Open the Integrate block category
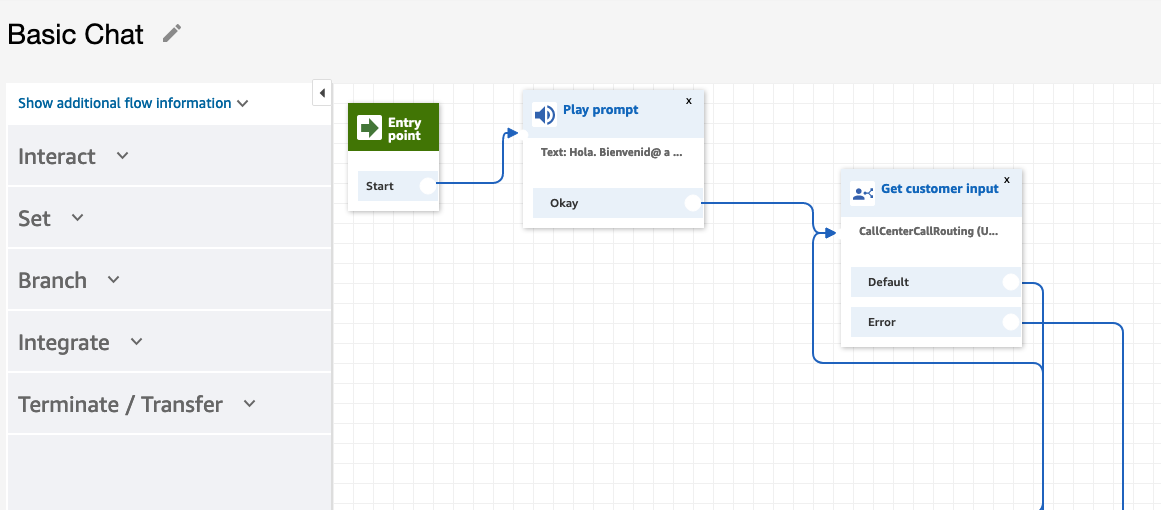This screenshot has height=510, width=1161. [80, 342]
